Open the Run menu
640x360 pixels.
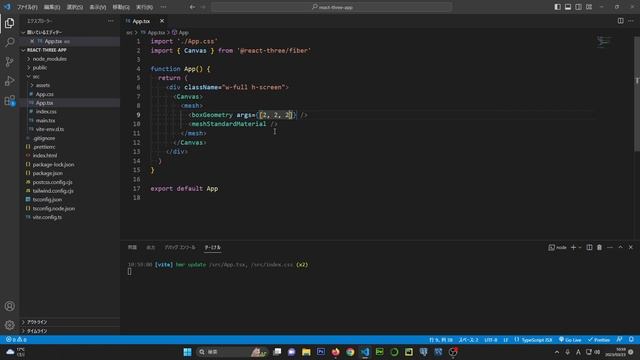(144, 7)
